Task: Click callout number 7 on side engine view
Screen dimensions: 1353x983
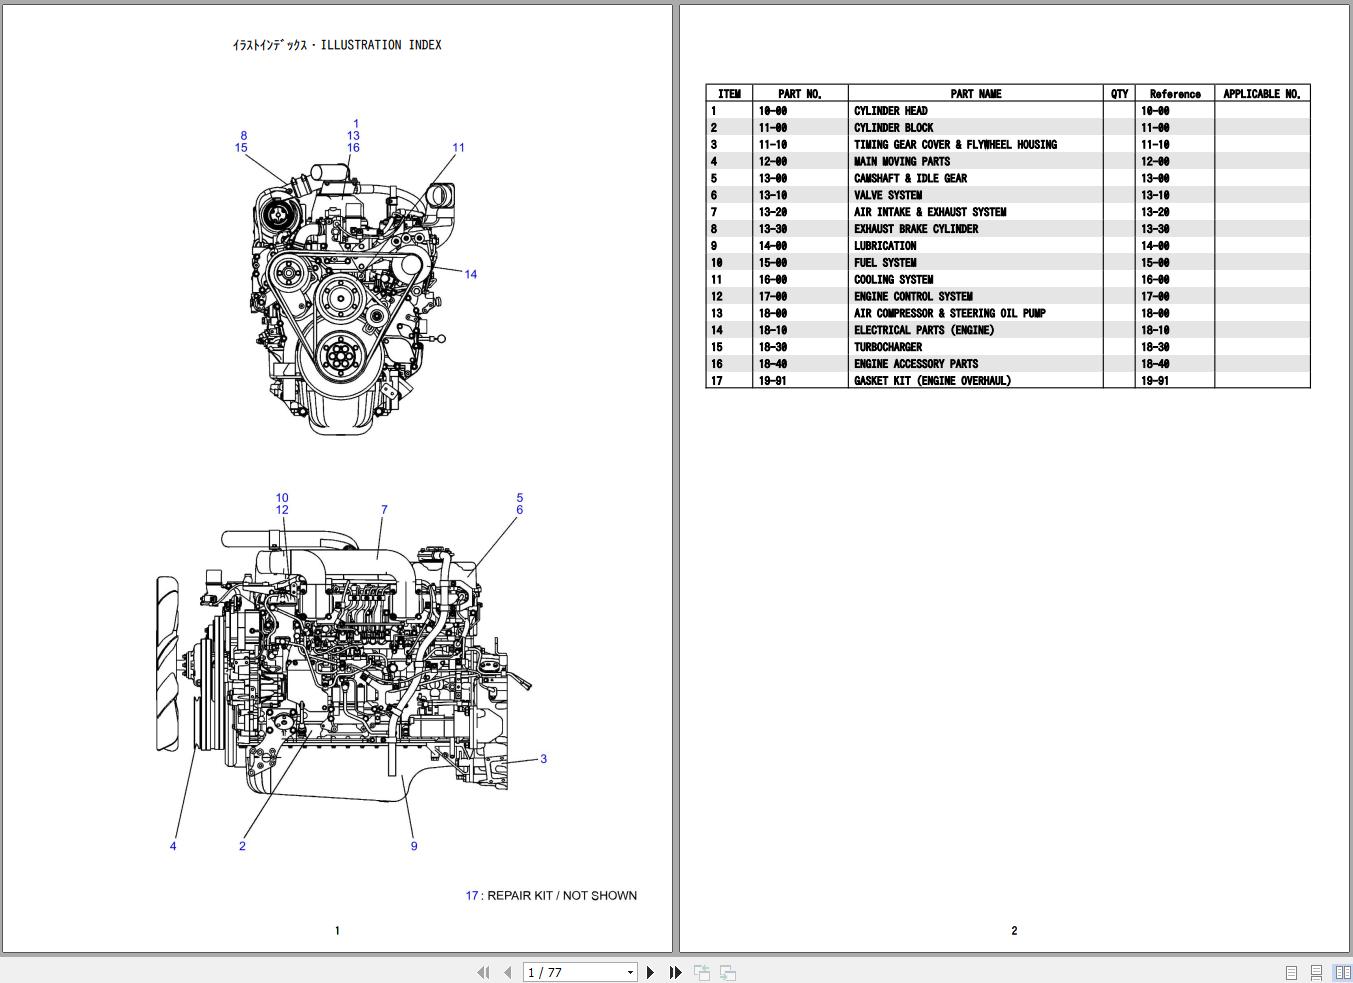Action: tap(384, 509)
